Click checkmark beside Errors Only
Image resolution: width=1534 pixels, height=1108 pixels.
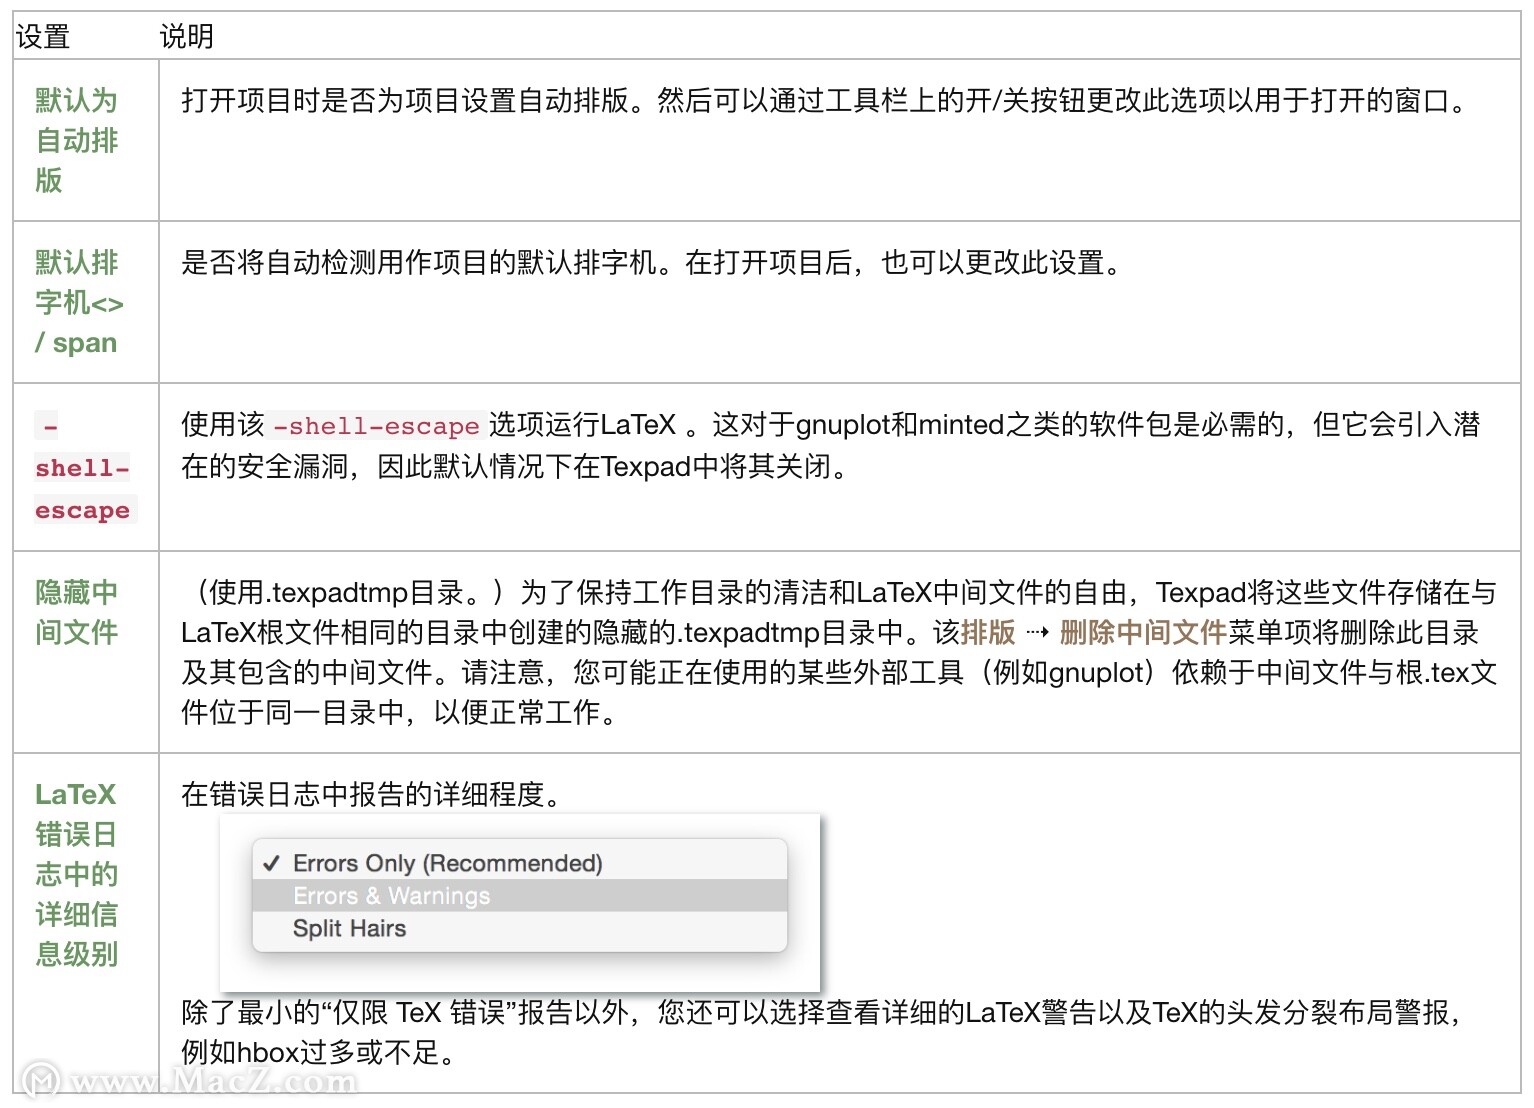[x=271, y=863]
